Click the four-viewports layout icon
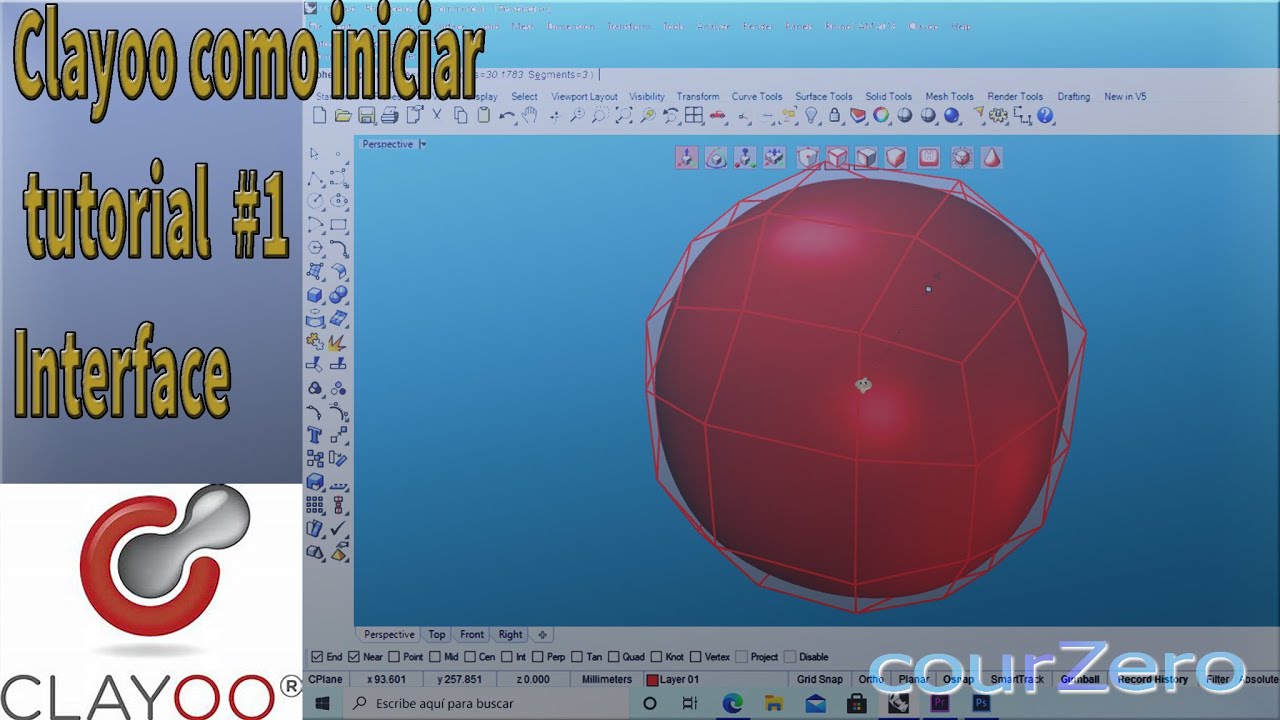This screenshot has height=720, width=1280. (x=694, y=115)
